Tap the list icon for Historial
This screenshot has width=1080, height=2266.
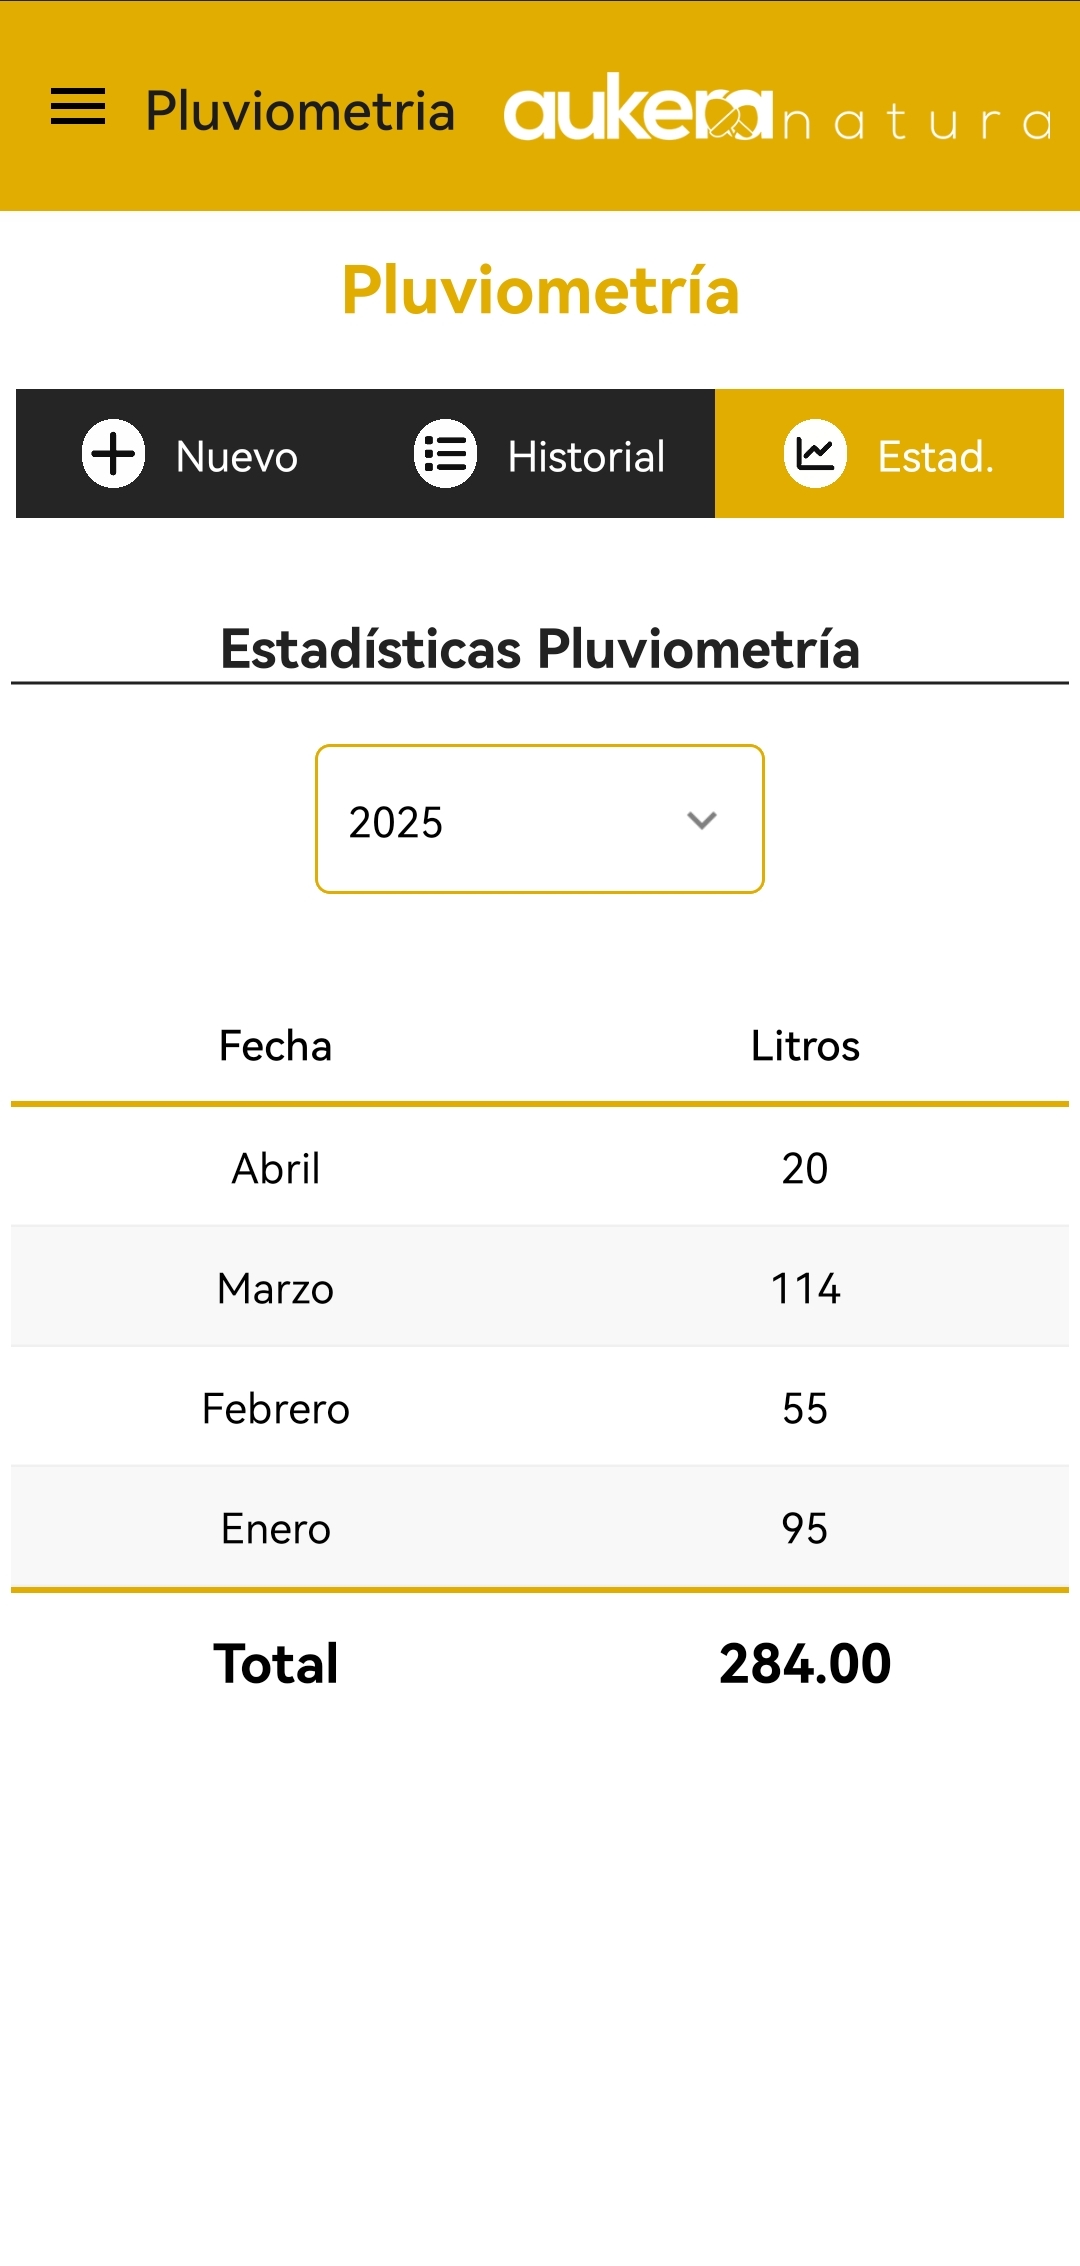pyautogui.click(x=445, y=454)
